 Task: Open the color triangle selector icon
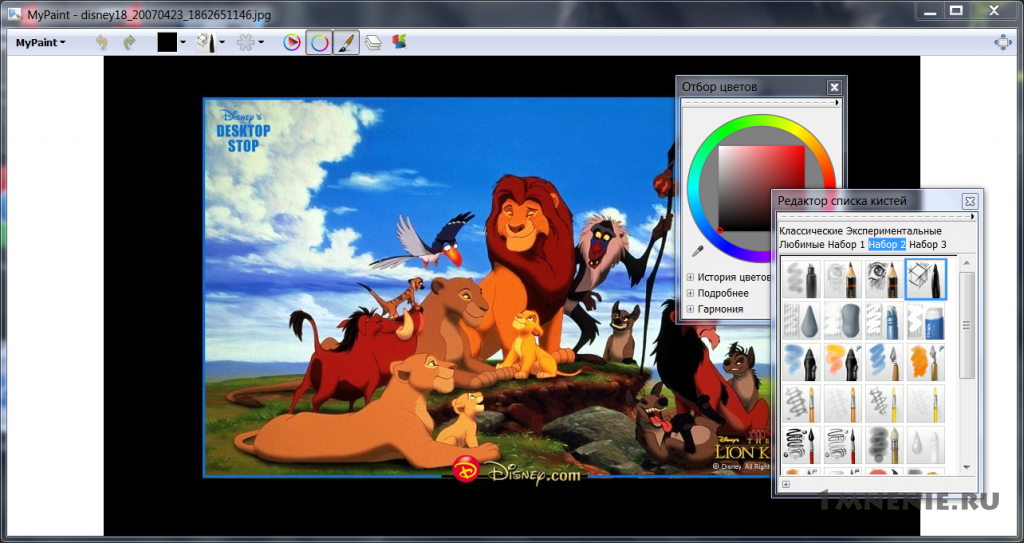pos(291,42)
